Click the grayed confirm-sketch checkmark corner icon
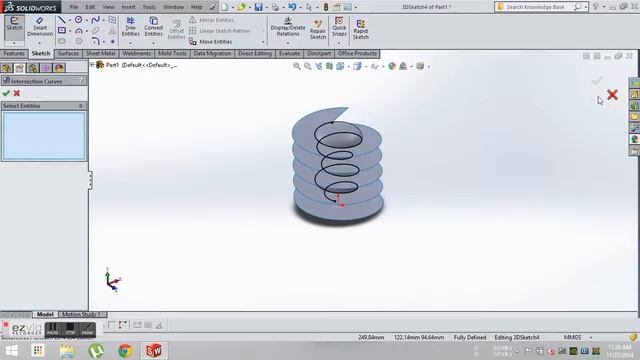The height and width of the screenshot is (360, 640). point(597,80)
